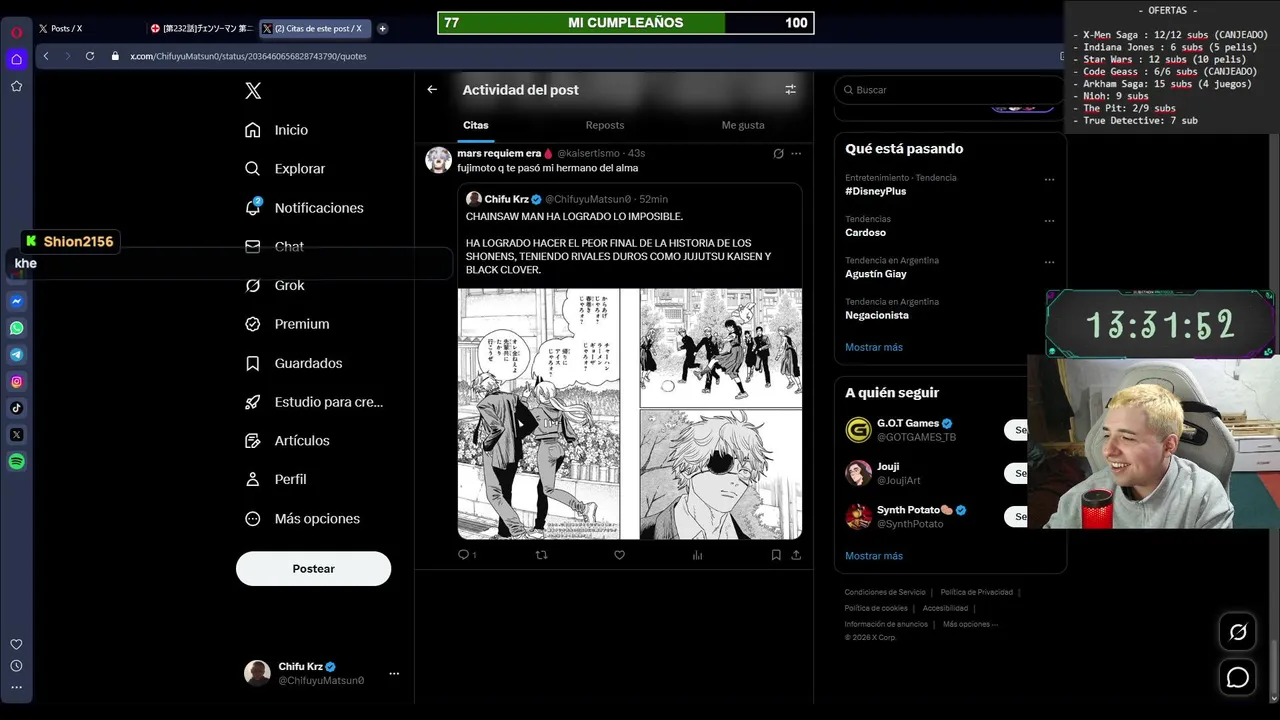Open account menu dots beside Chifu Krz
The height and width of the screenshot is (720, 1280).
[394, 674]
